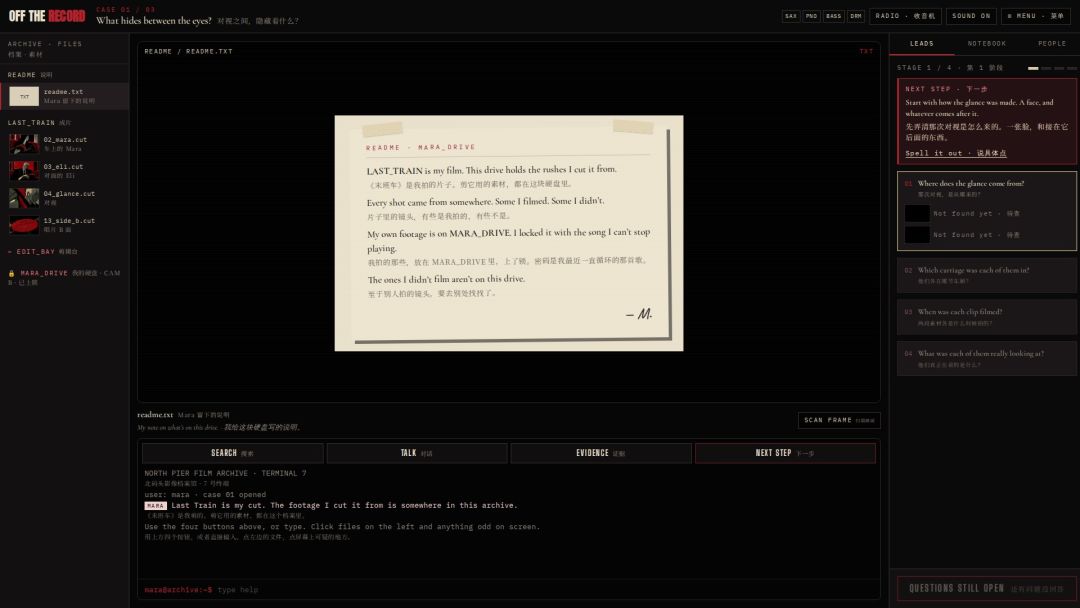This screenshot has height=608, width=1080.
Task: Toggle the SAX instrument track
Action: [x=791, y=16]
